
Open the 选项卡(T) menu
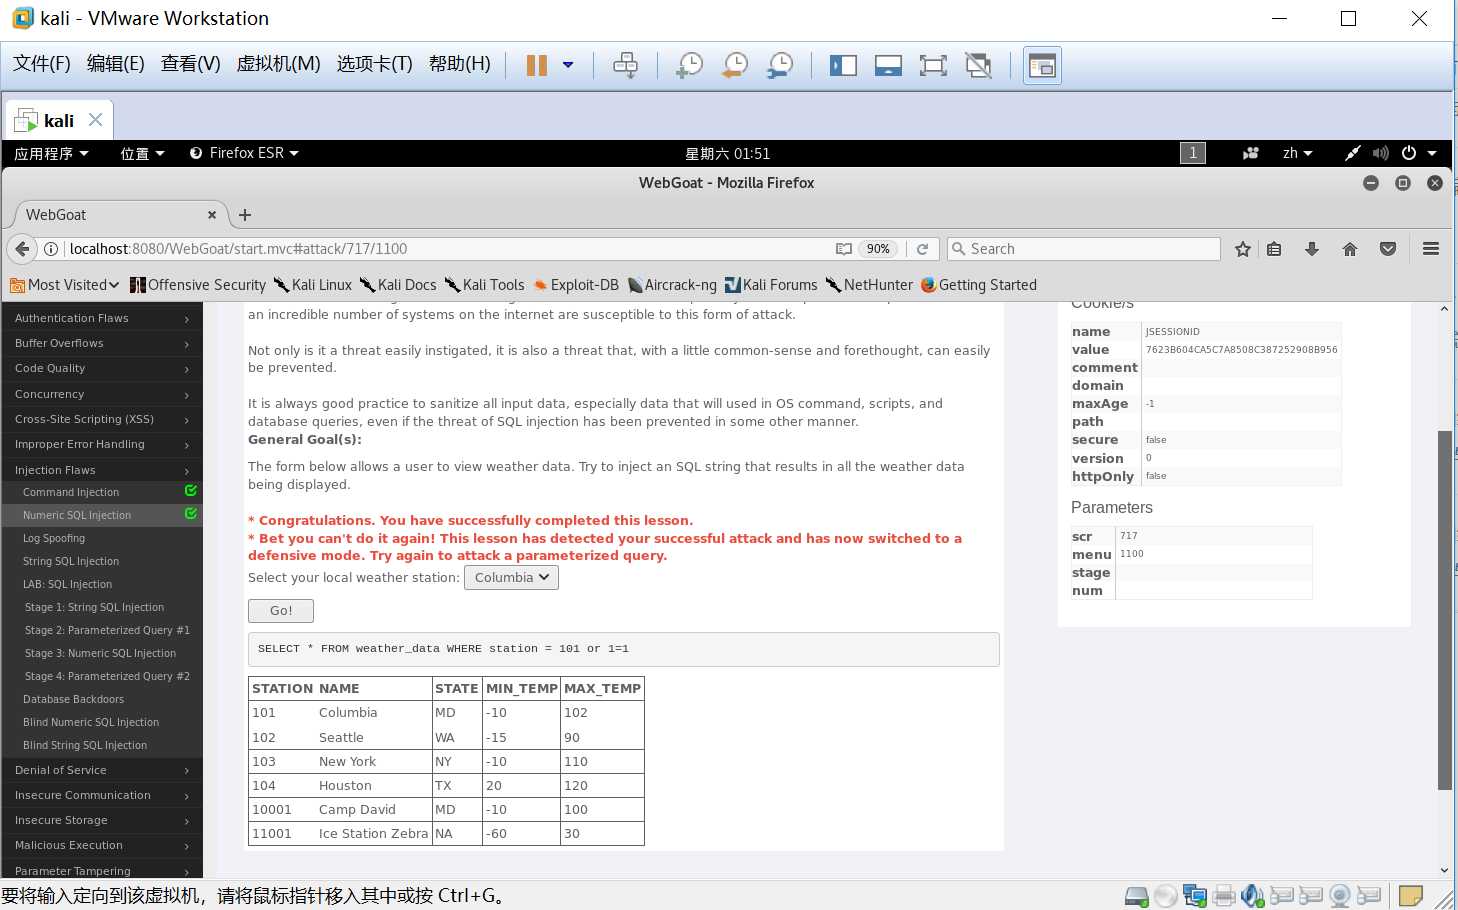pyautogui.click(x=375, y=64)
